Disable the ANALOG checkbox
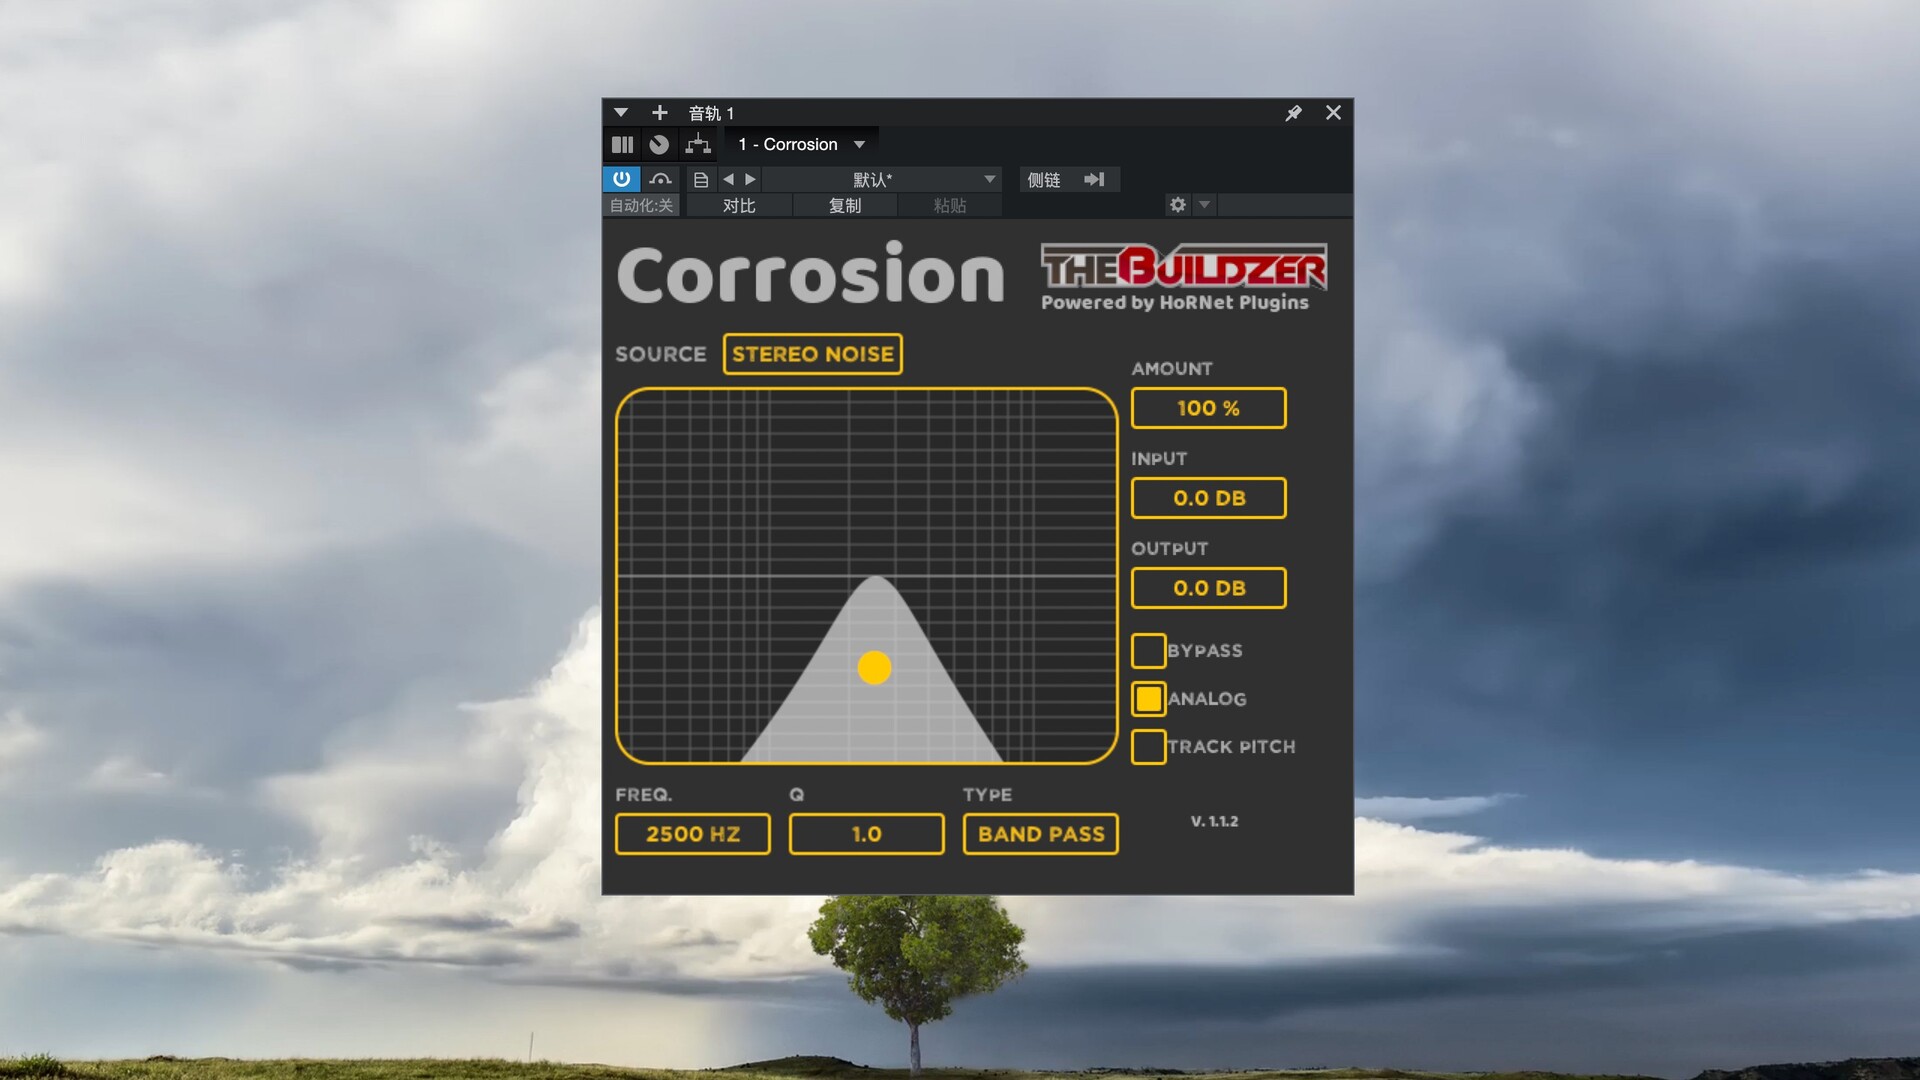This screenshot has height=1080, width=1920. click(1148, 698)
